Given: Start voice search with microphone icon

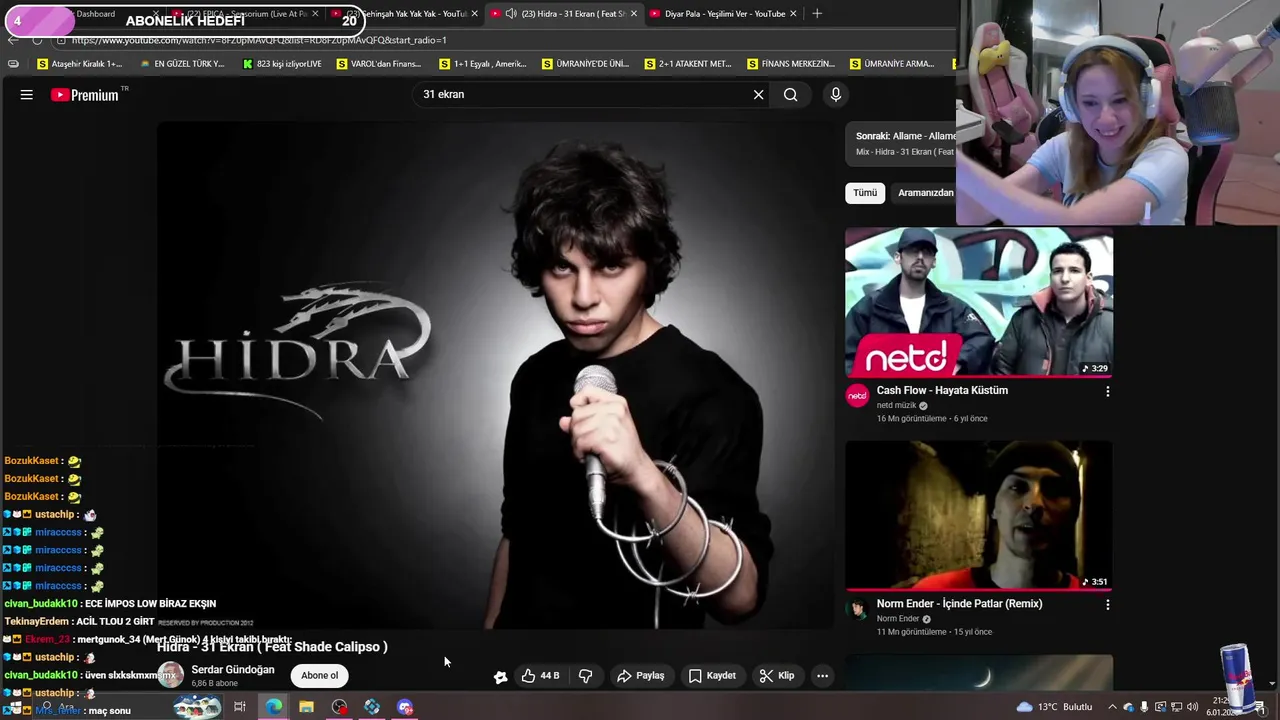Looking at the screenshot, I should (836, 95).
